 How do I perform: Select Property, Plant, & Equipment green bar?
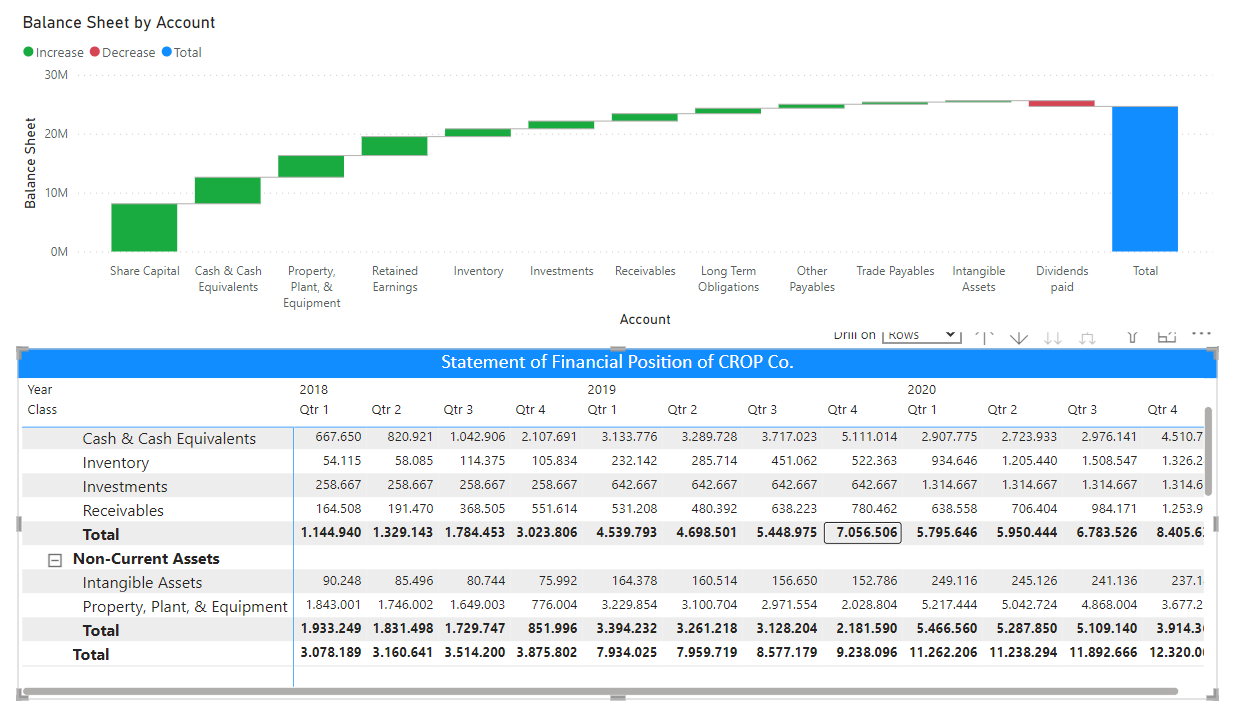click(x=311, y=167)
